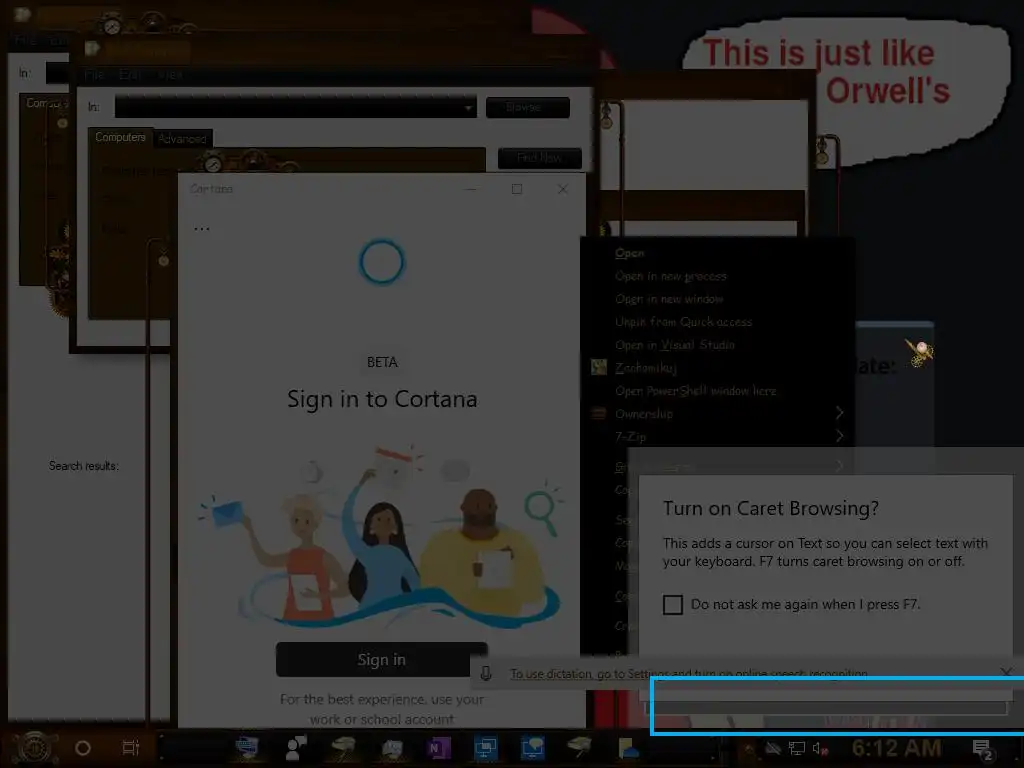Expand the Ownership submenu arrow
Viewport: 1024px width, 768px height.
pos(840,413)
